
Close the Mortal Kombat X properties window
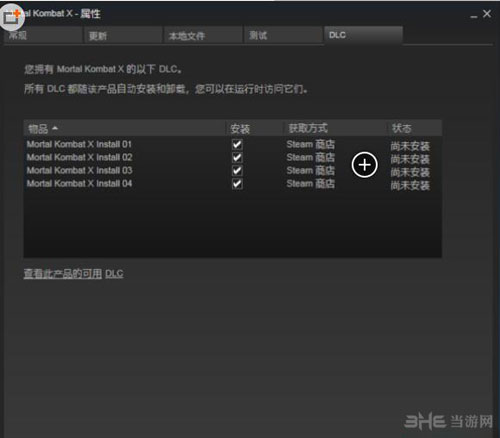pos(487,14)
